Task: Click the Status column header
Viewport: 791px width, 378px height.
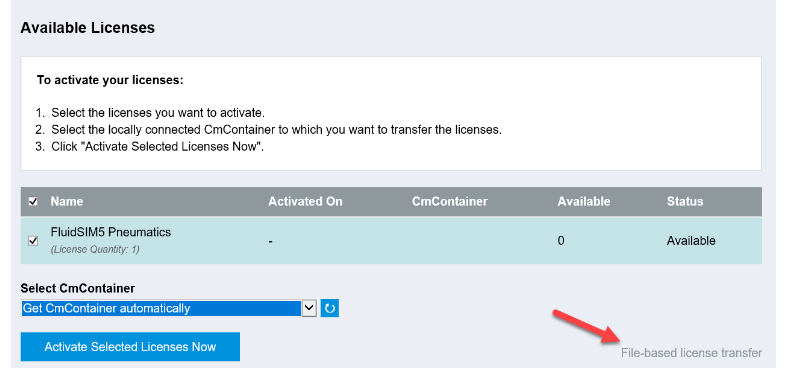Action: tap(685, 201)
